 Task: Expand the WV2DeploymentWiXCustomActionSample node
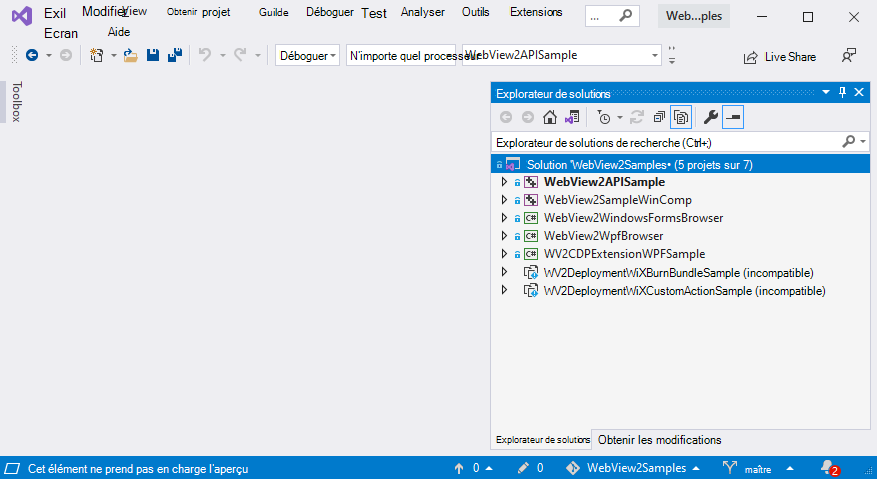click(x=504, y=290)
